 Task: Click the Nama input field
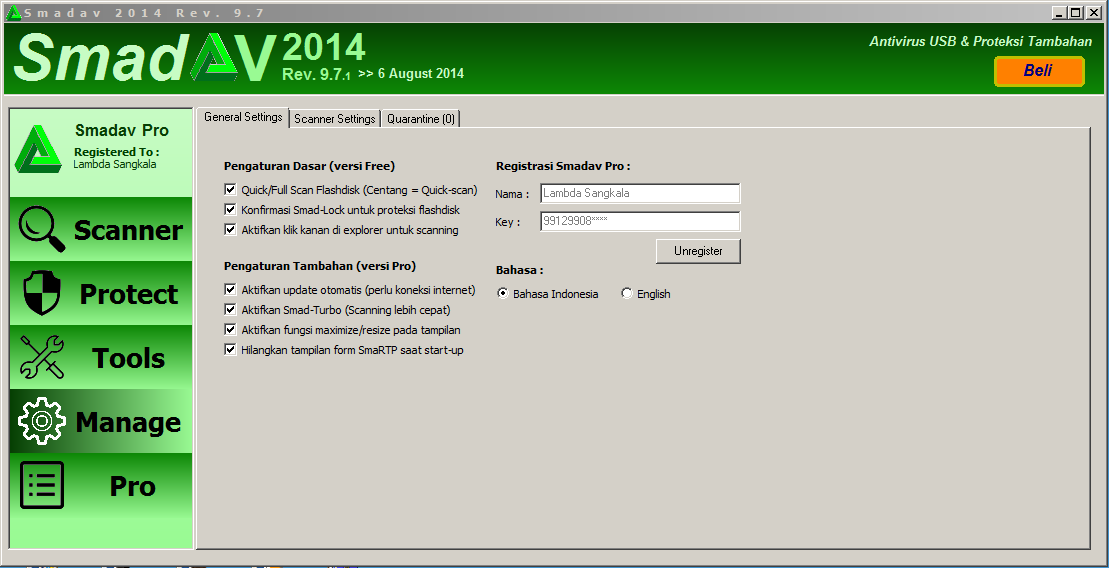coord(640,193)
